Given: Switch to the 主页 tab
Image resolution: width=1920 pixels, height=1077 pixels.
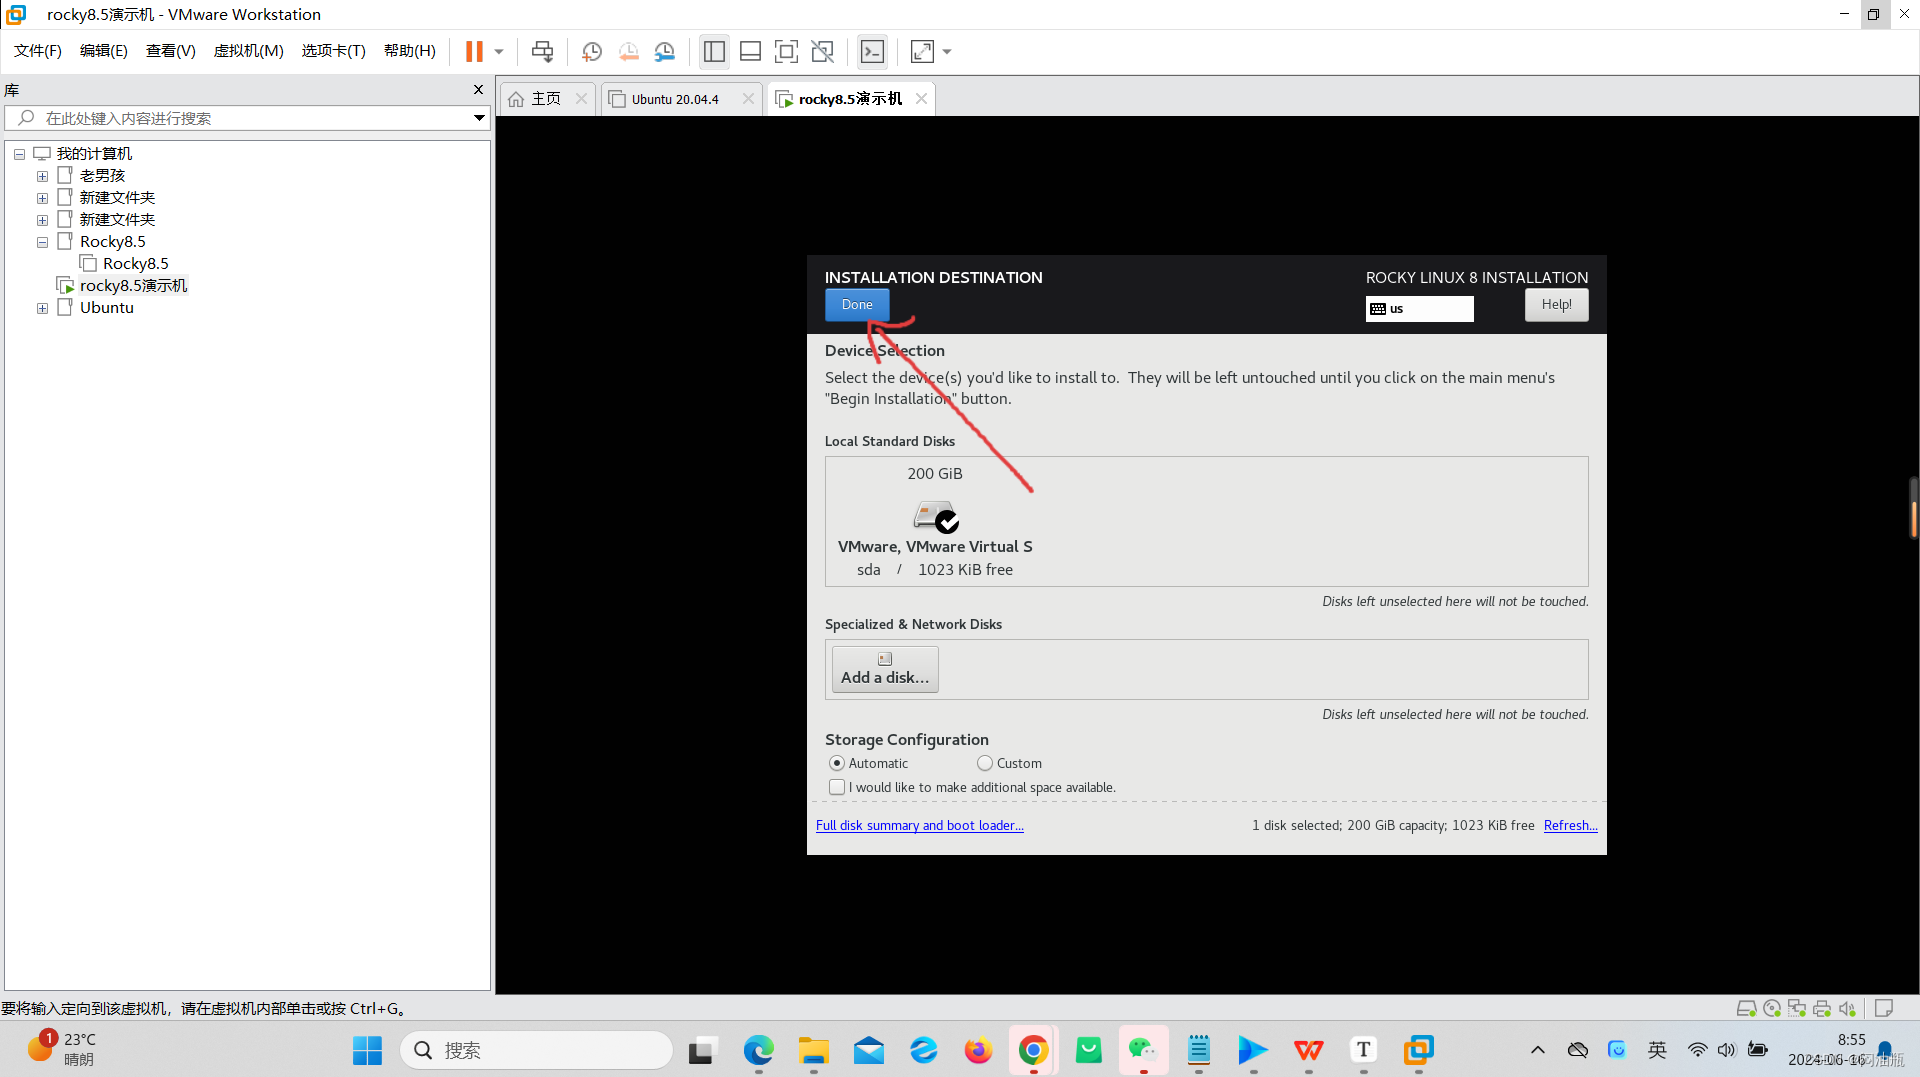Looking at the screenshot, I should coord(546,99).
